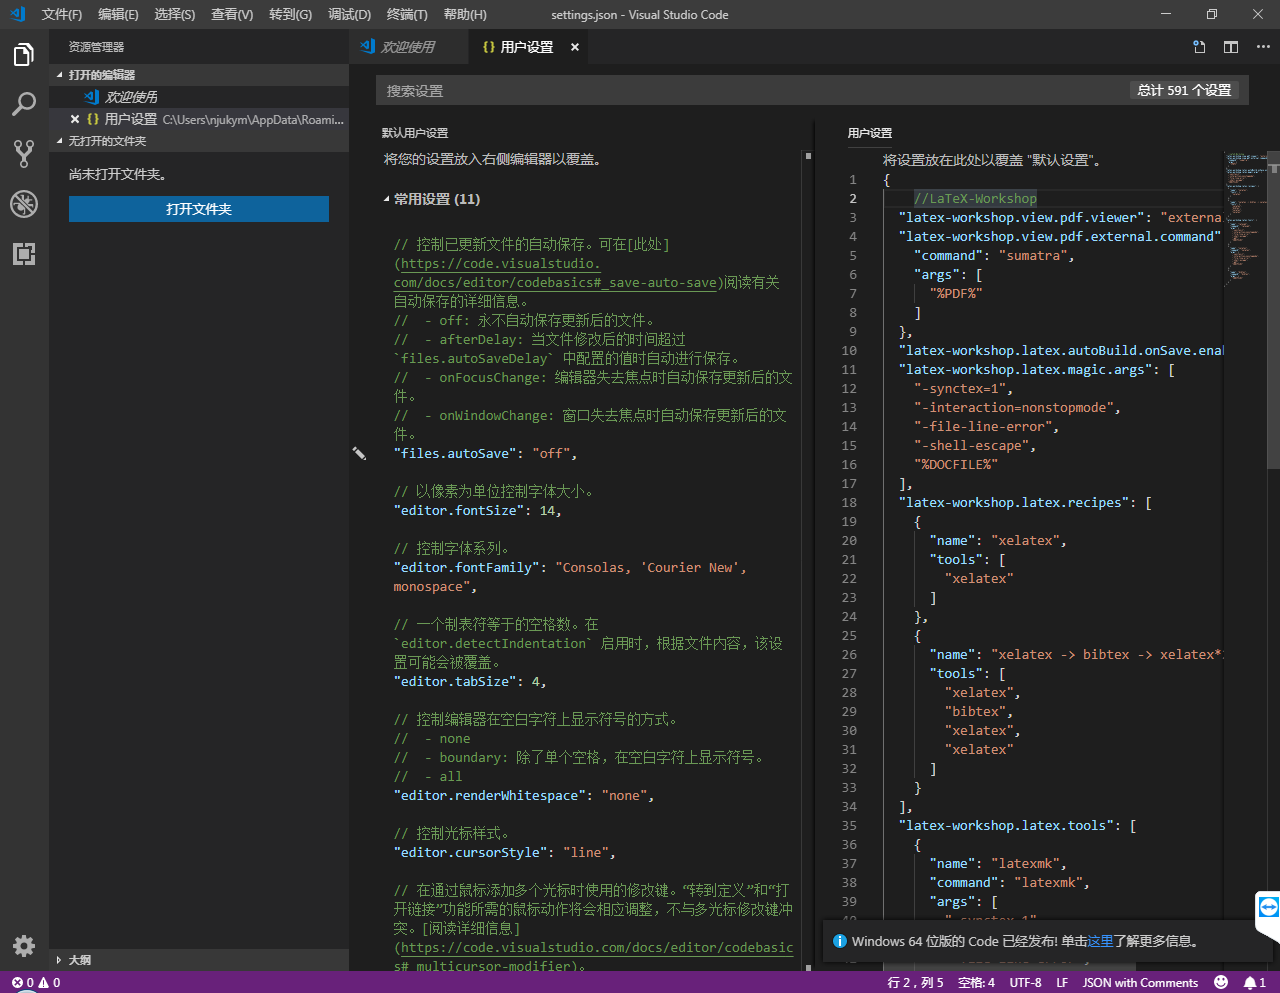Viewport: 1280px width, 993px height.
Task: Click the "command": "sumatra" line
Action: pos(994,255)
